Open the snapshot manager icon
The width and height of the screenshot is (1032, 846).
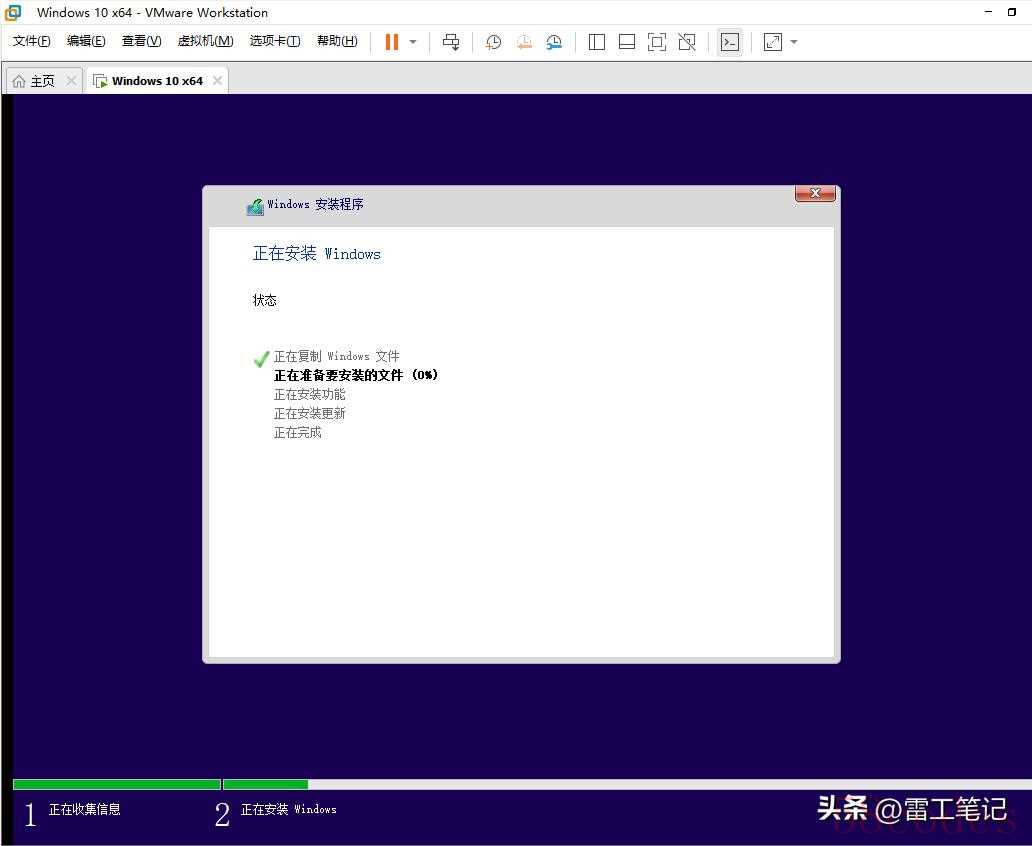[554, 42]
